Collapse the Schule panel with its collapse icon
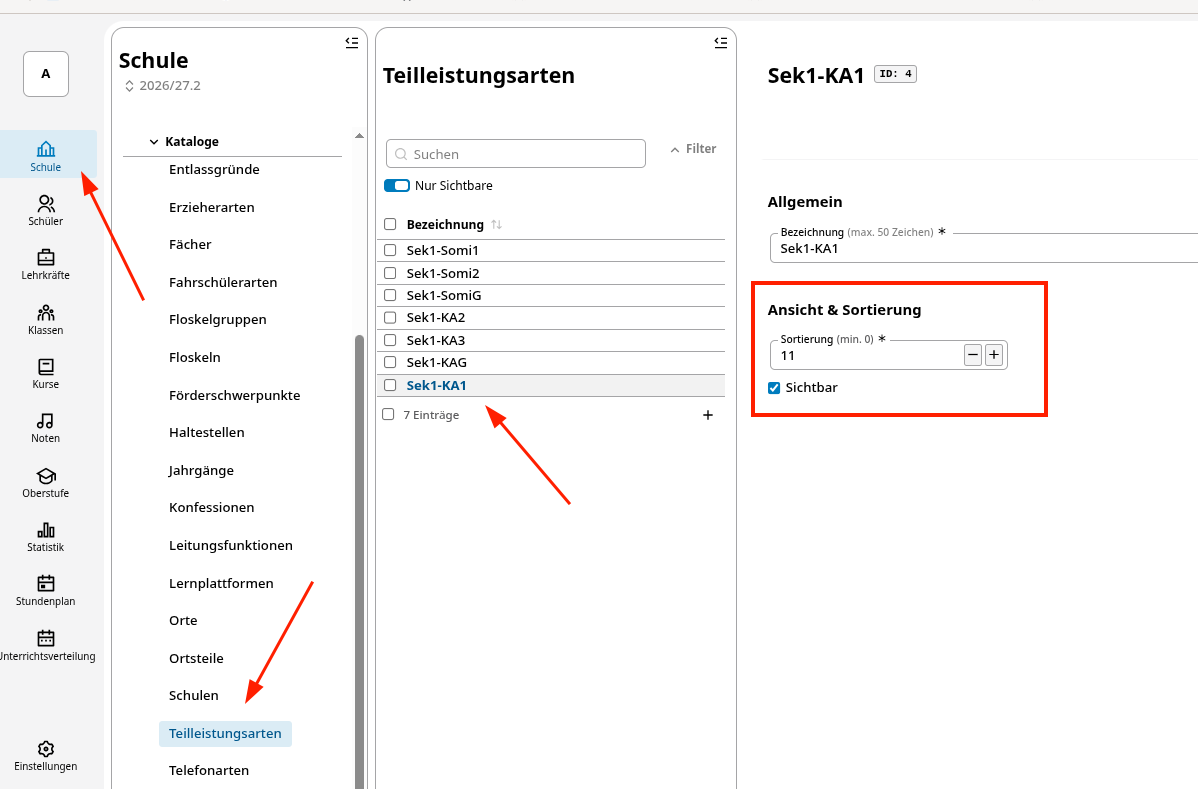Viewport: 1198px width, 789px height. click(x=351, y=43)
